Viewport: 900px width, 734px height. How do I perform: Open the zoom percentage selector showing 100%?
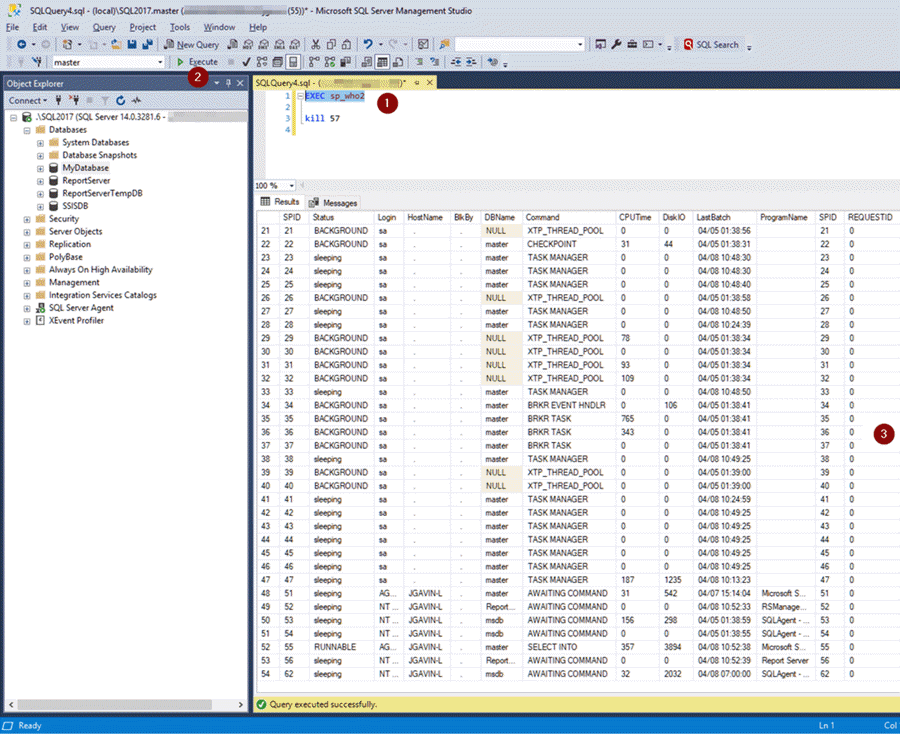pos(272,187)
